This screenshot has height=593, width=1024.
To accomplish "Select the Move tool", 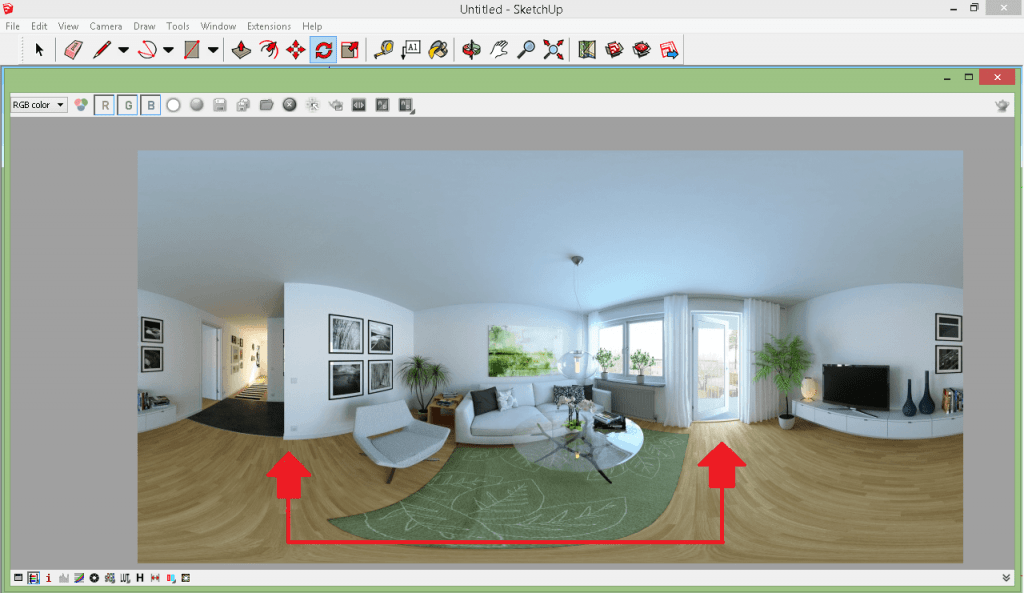I will 294,48.
